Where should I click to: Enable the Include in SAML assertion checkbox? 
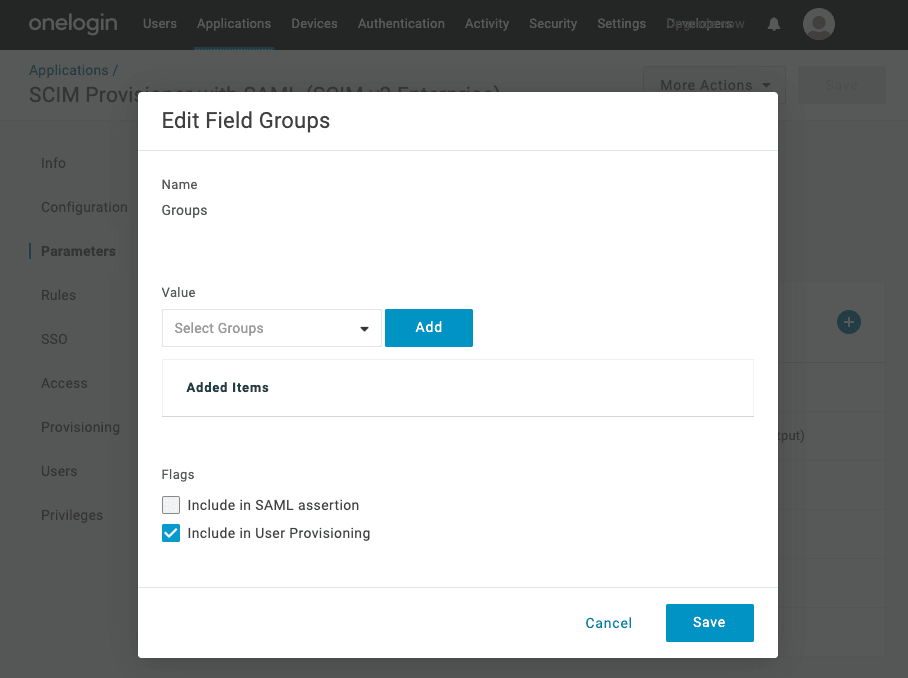click(x=170, y=505)
